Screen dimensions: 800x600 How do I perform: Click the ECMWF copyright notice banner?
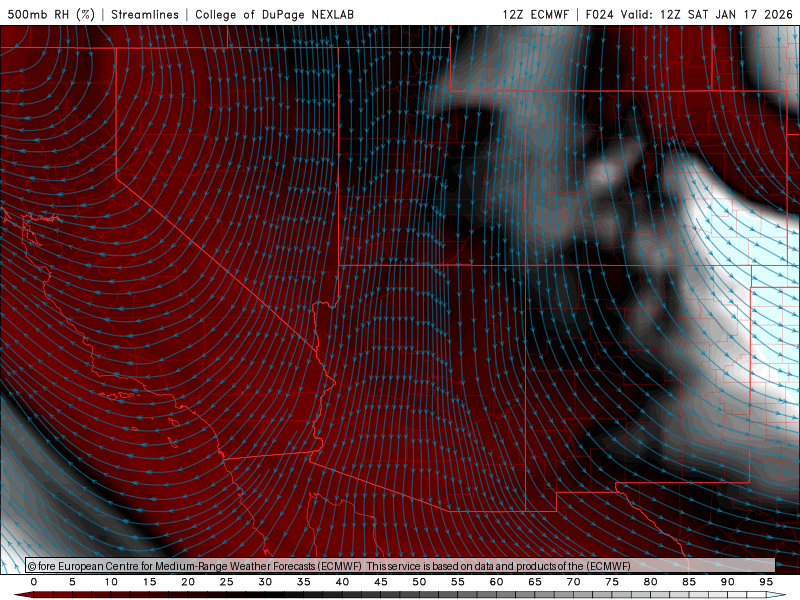coord(400,565)
